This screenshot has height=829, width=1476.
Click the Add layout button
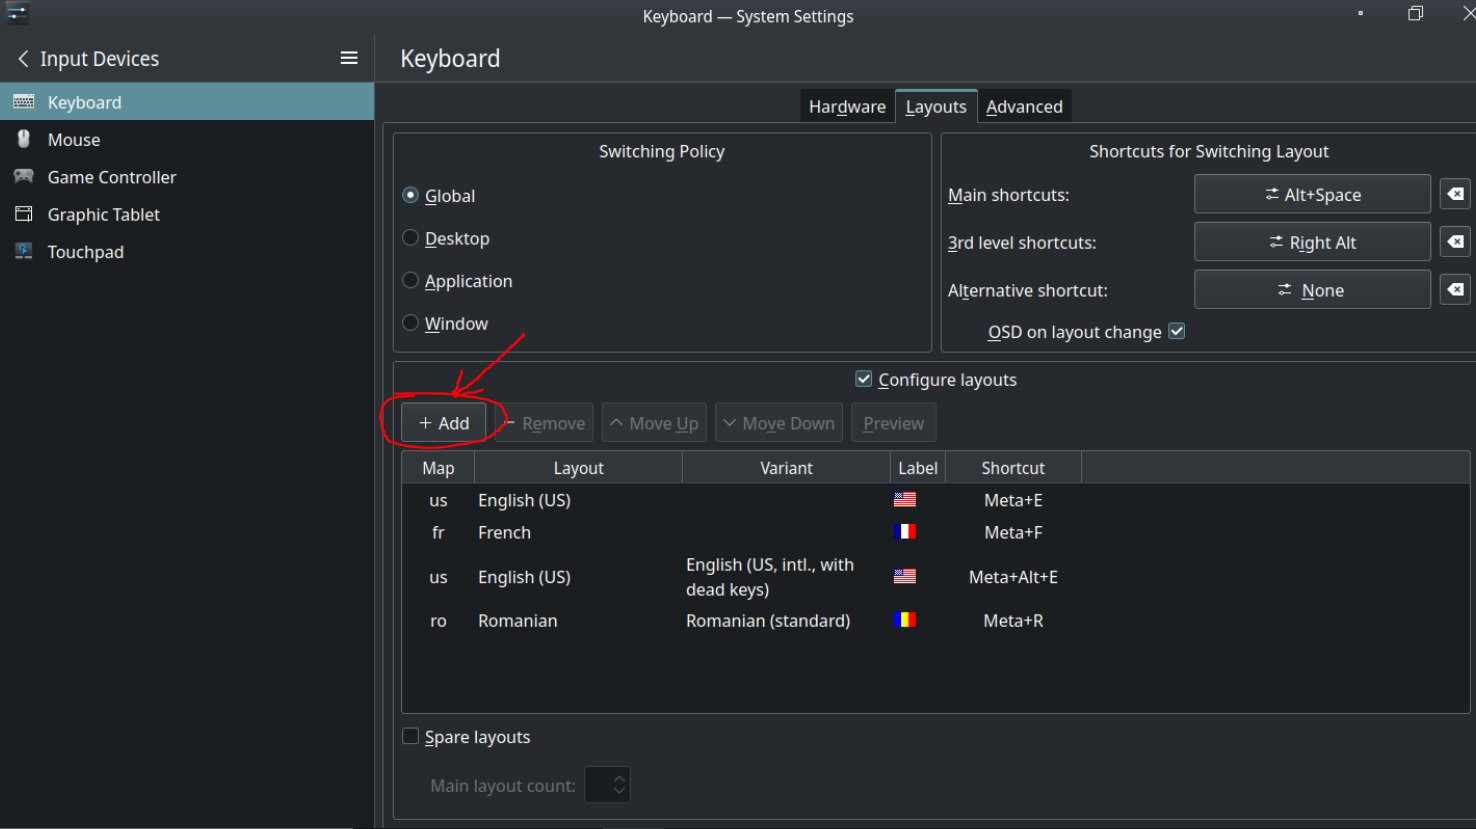tap(443, 423)
